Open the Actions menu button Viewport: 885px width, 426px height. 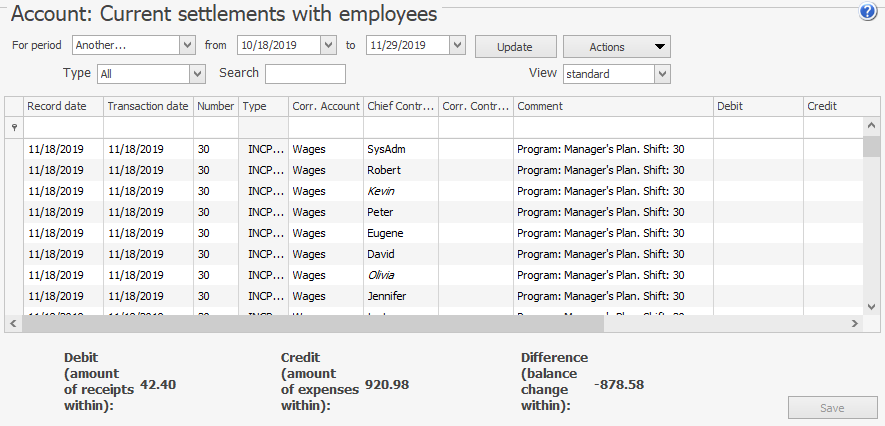point(616,47)
